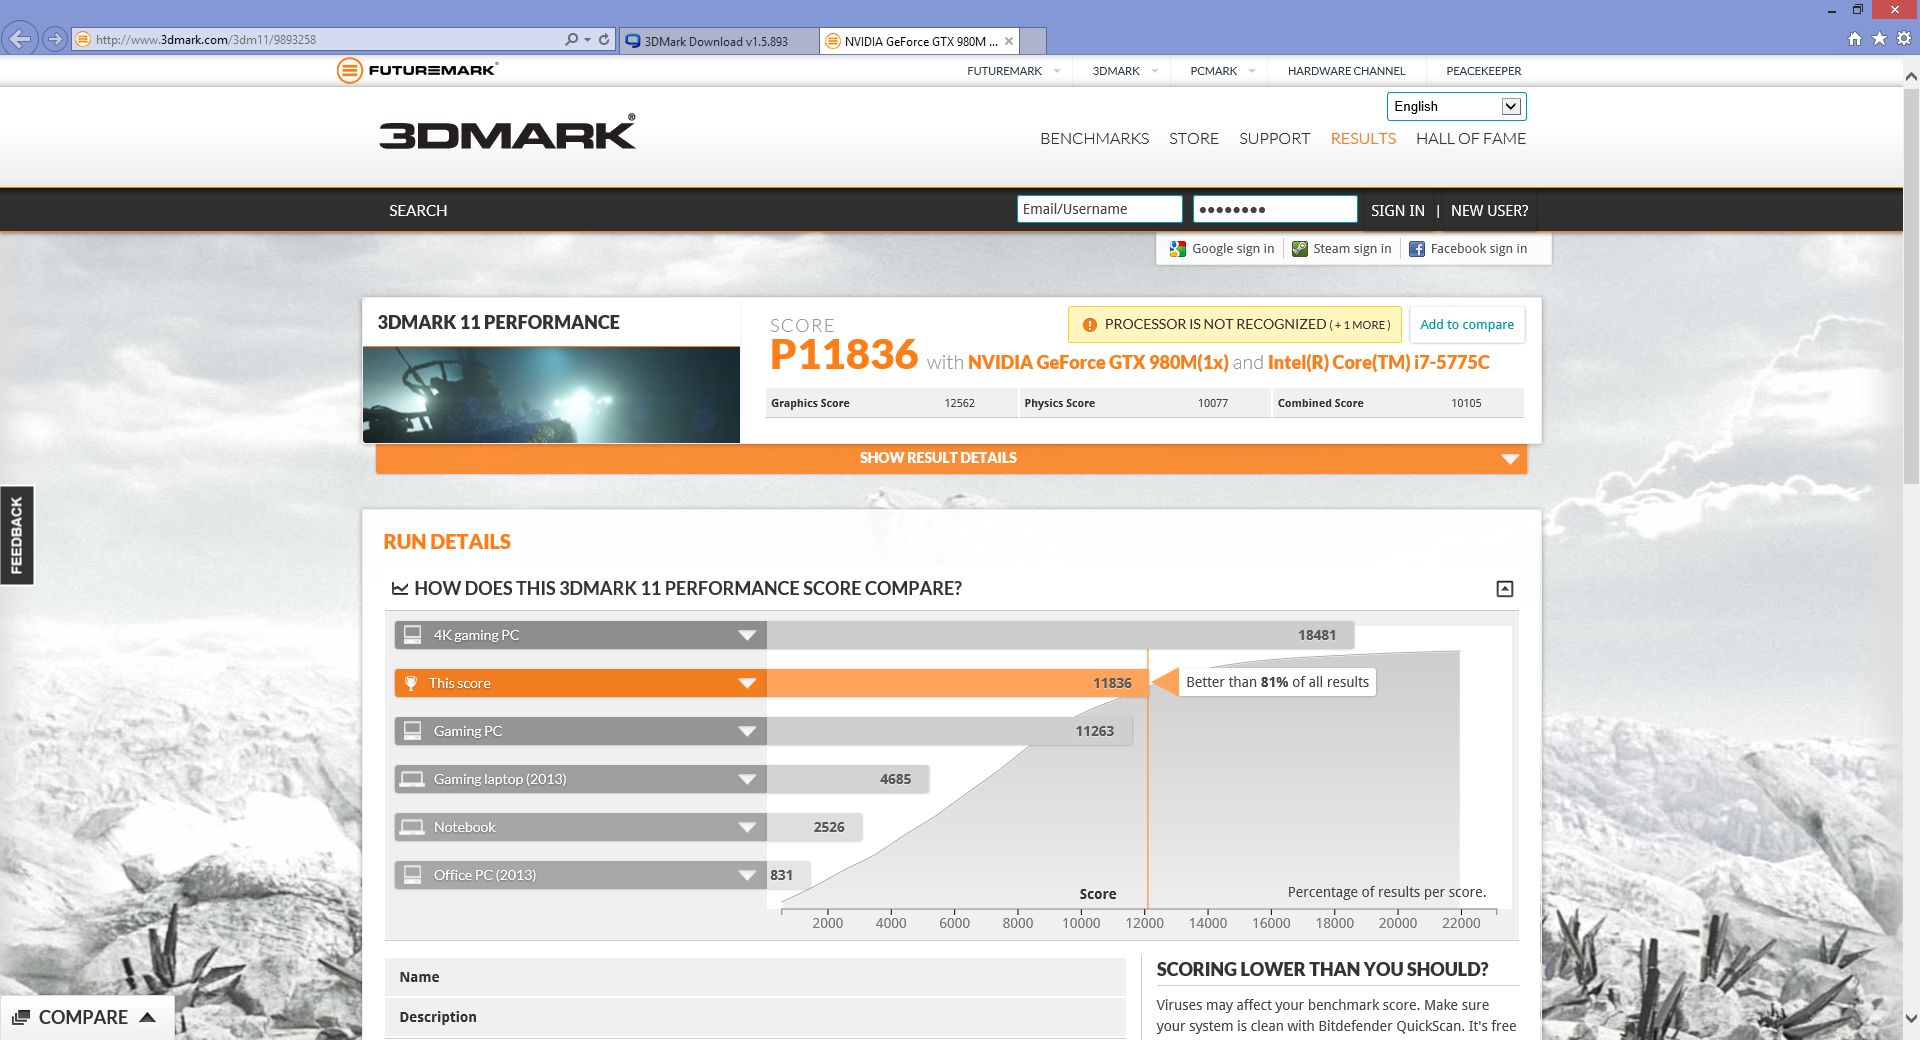Viewport: 1920px width, 1040px height.
Task: Open the Search link
Action: pyautogui.click(x=418, y=211)
